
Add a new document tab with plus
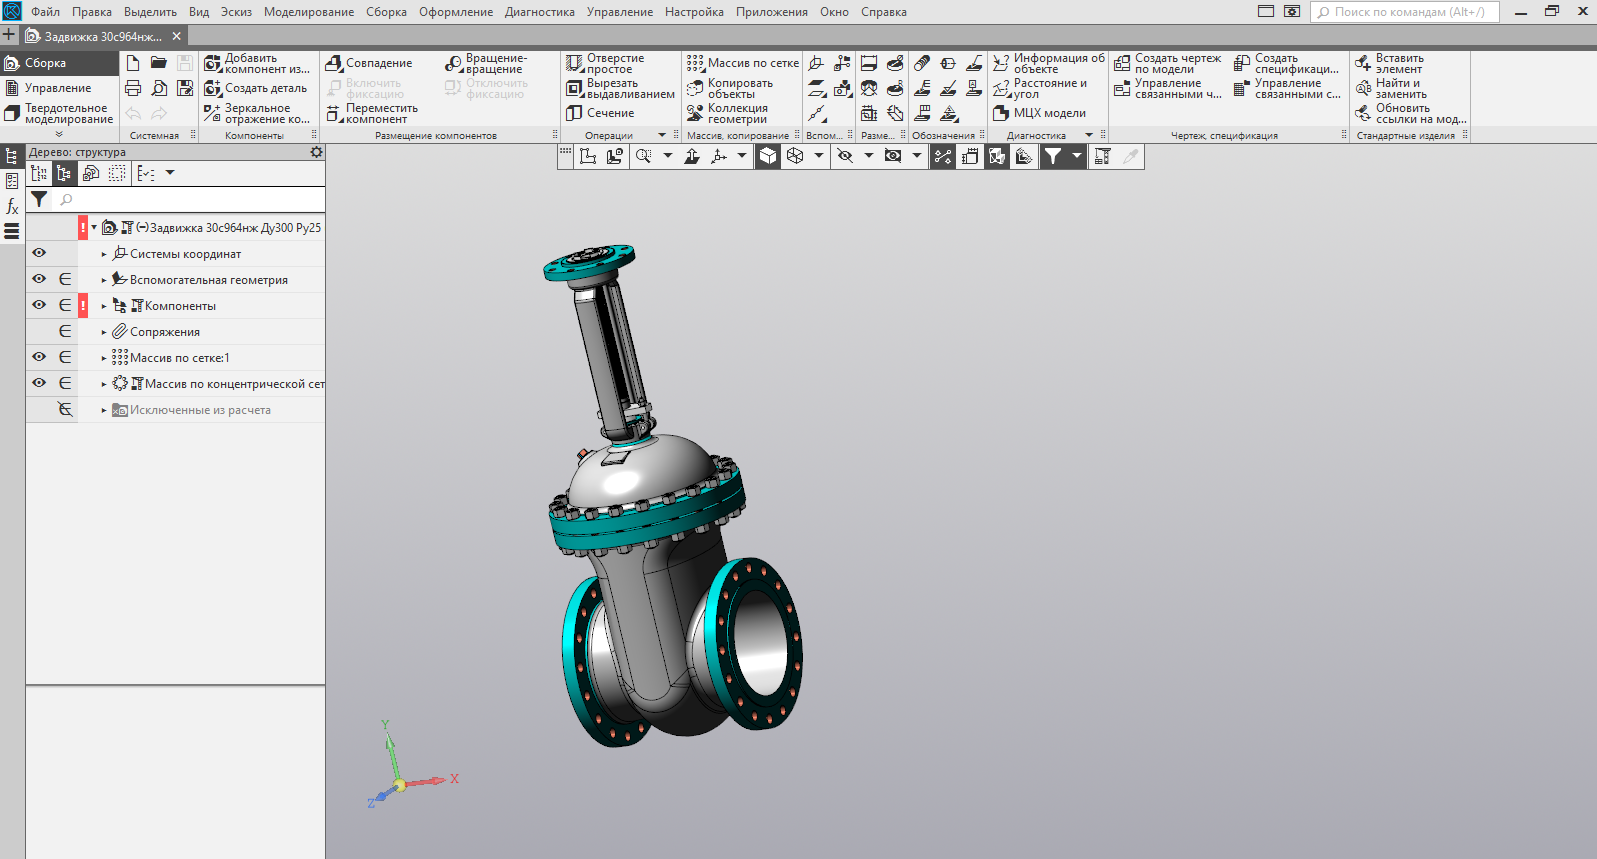(x=9, y=35)
